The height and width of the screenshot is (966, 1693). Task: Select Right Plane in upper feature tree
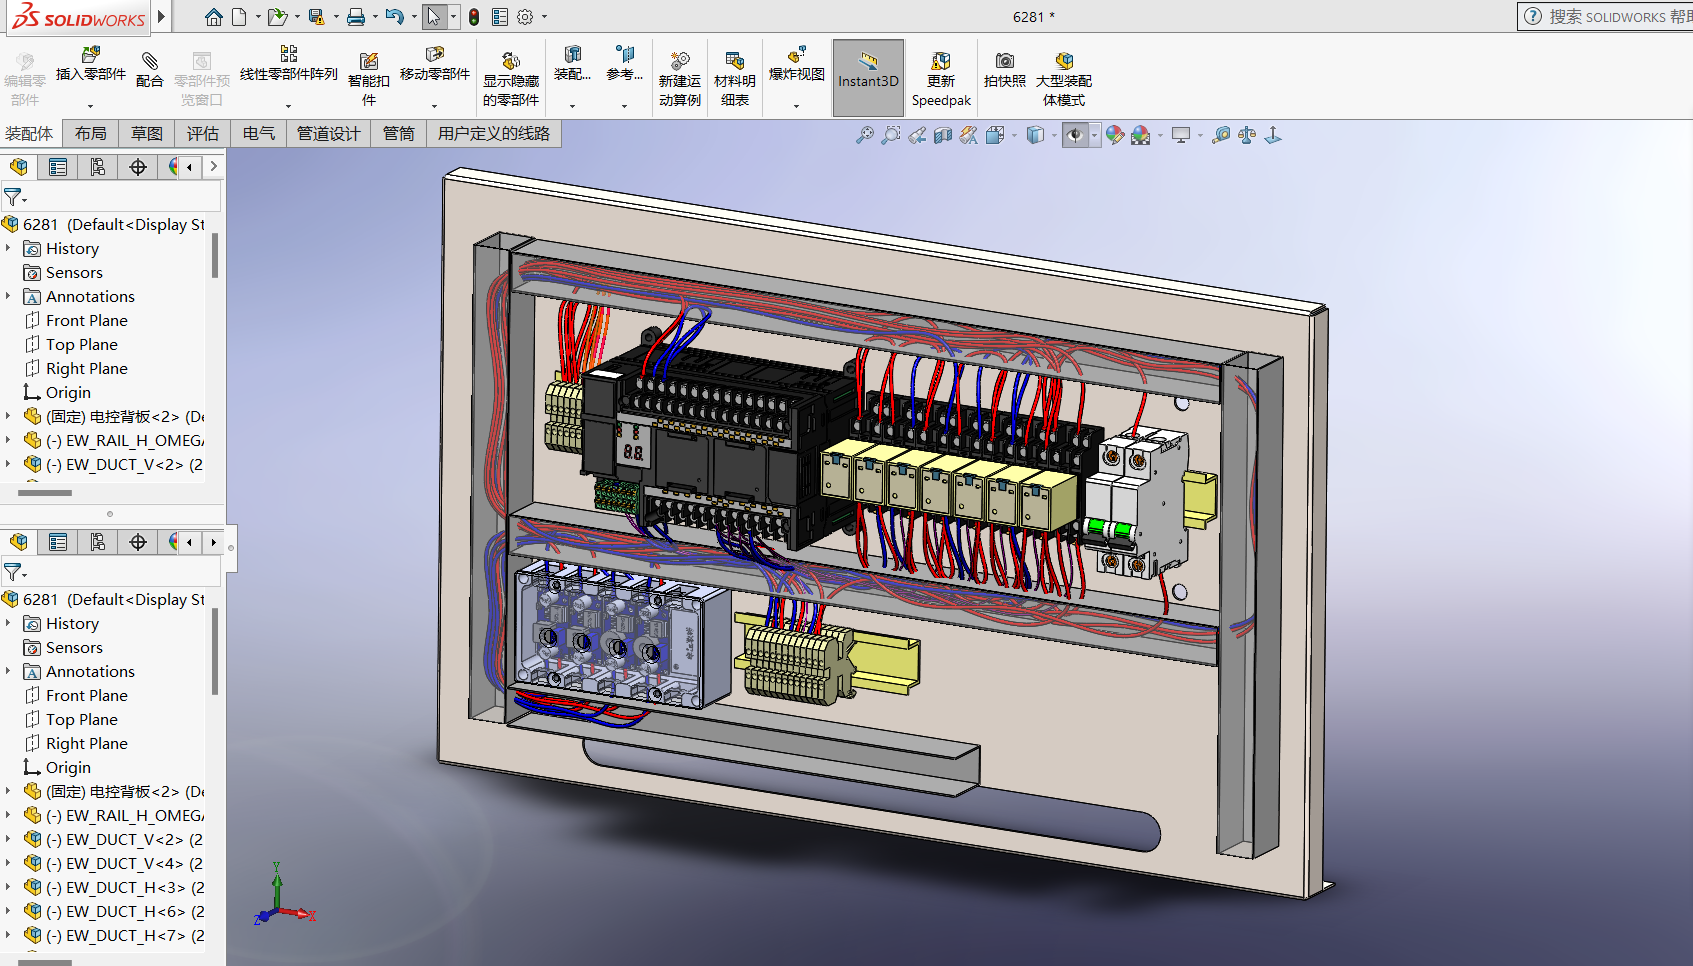coord(86,368)
